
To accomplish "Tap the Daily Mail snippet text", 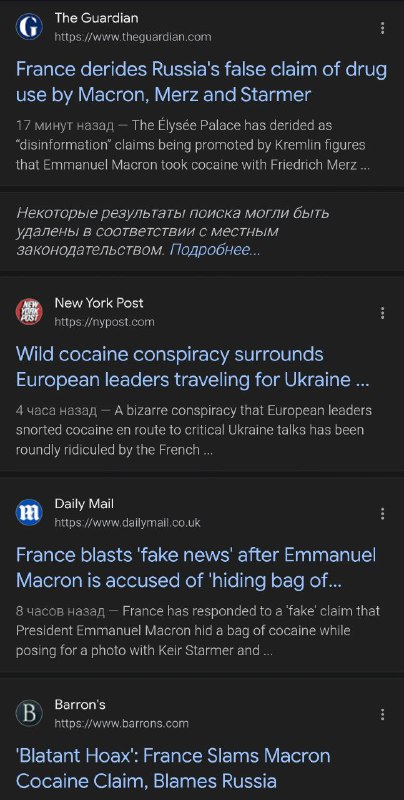I will pos(198,631).
